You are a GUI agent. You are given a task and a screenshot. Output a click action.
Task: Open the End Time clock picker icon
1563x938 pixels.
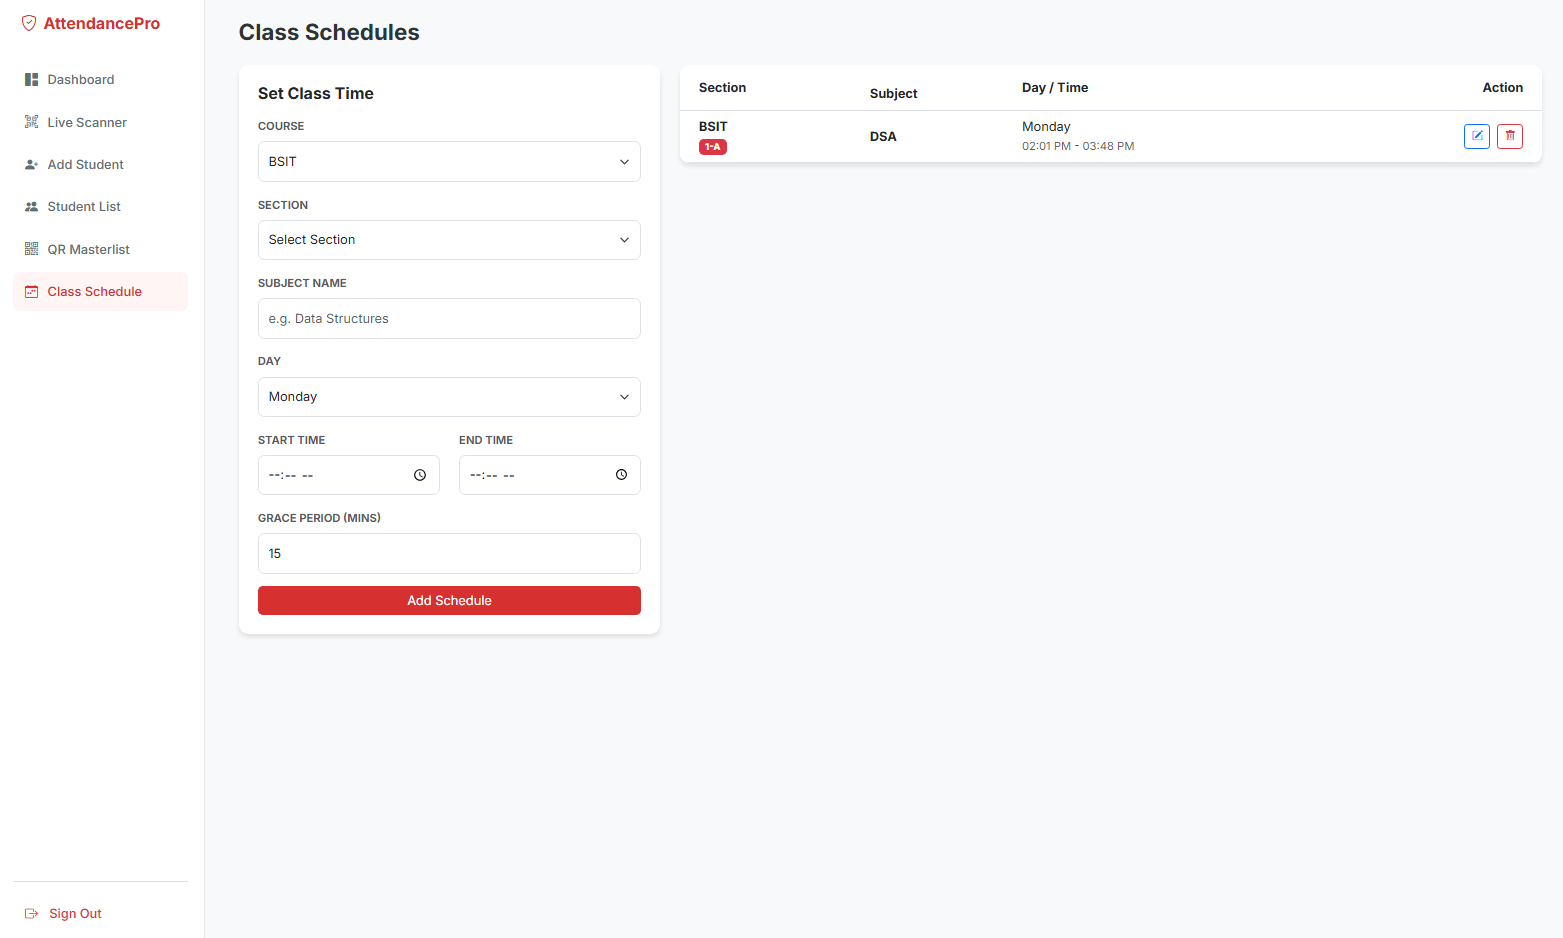[620, 474]
